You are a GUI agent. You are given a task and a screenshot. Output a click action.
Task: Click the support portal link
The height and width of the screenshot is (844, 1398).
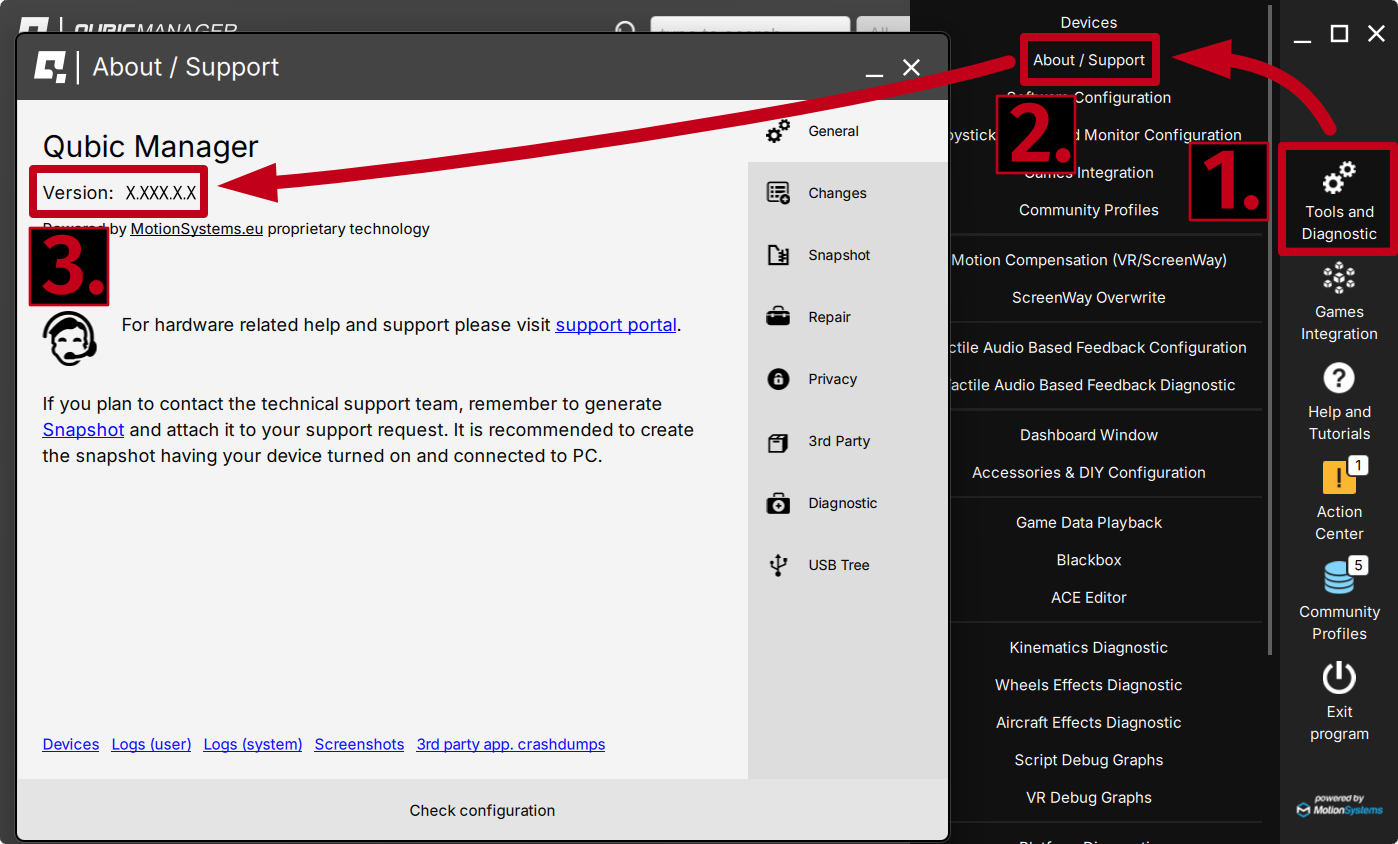(x=616, y=325)
